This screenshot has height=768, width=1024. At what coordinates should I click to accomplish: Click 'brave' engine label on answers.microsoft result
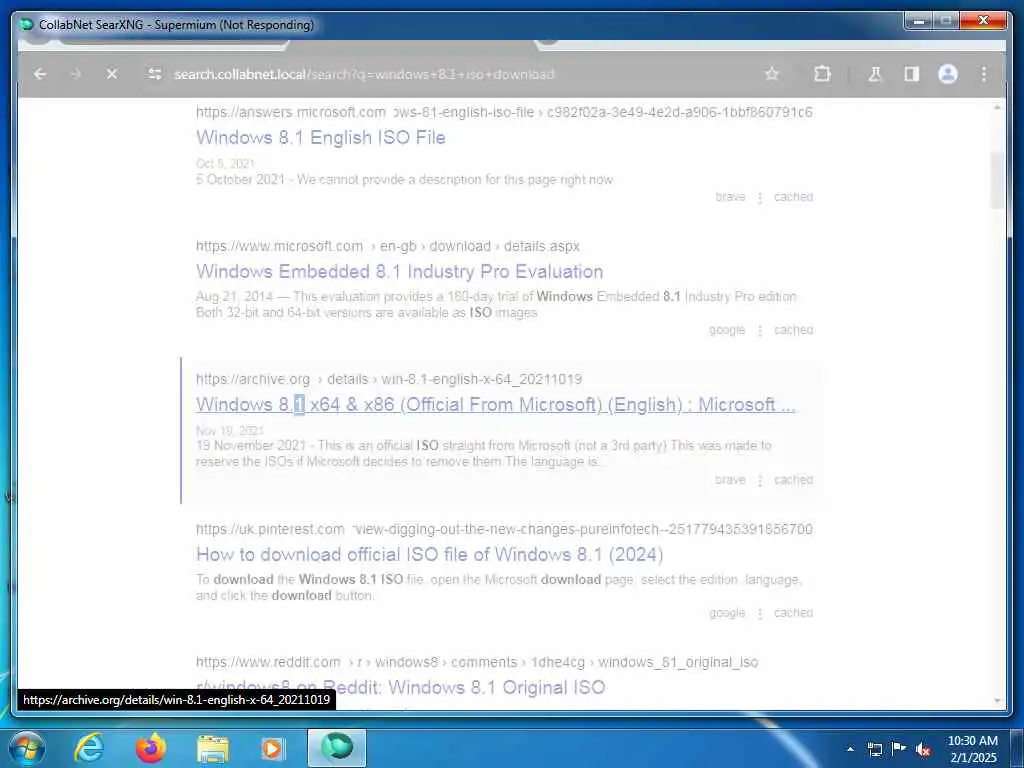[x=730, y=197]
